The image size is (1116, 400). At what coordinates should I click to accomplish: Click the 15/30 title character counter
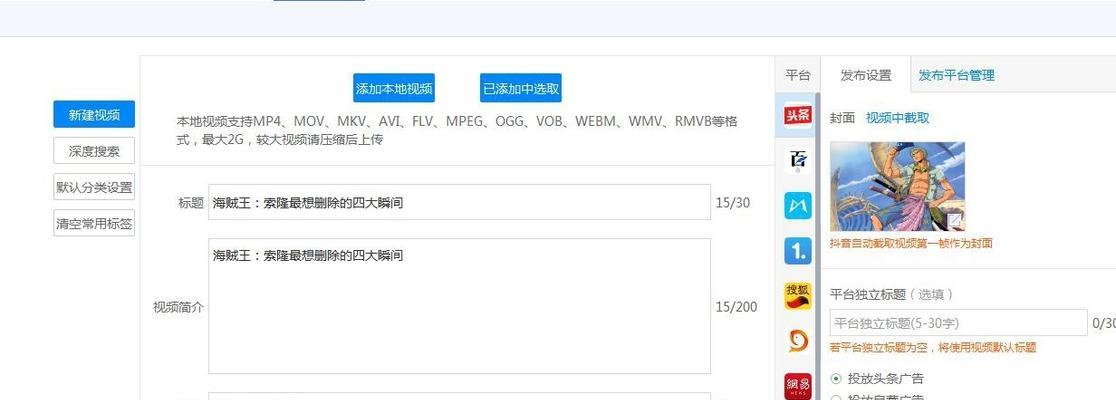tap(732, 203)
